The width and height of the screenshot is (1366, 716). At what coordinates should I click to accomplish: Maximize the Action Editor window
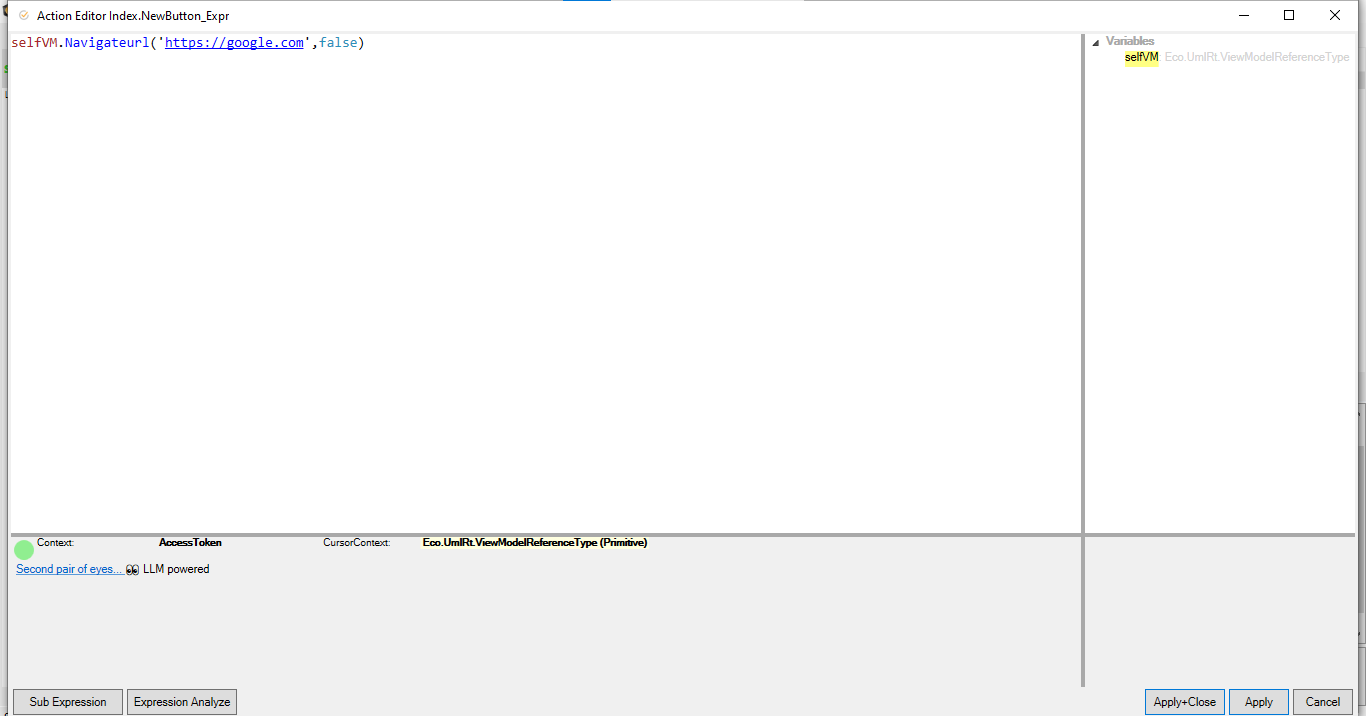[1289, 16]
